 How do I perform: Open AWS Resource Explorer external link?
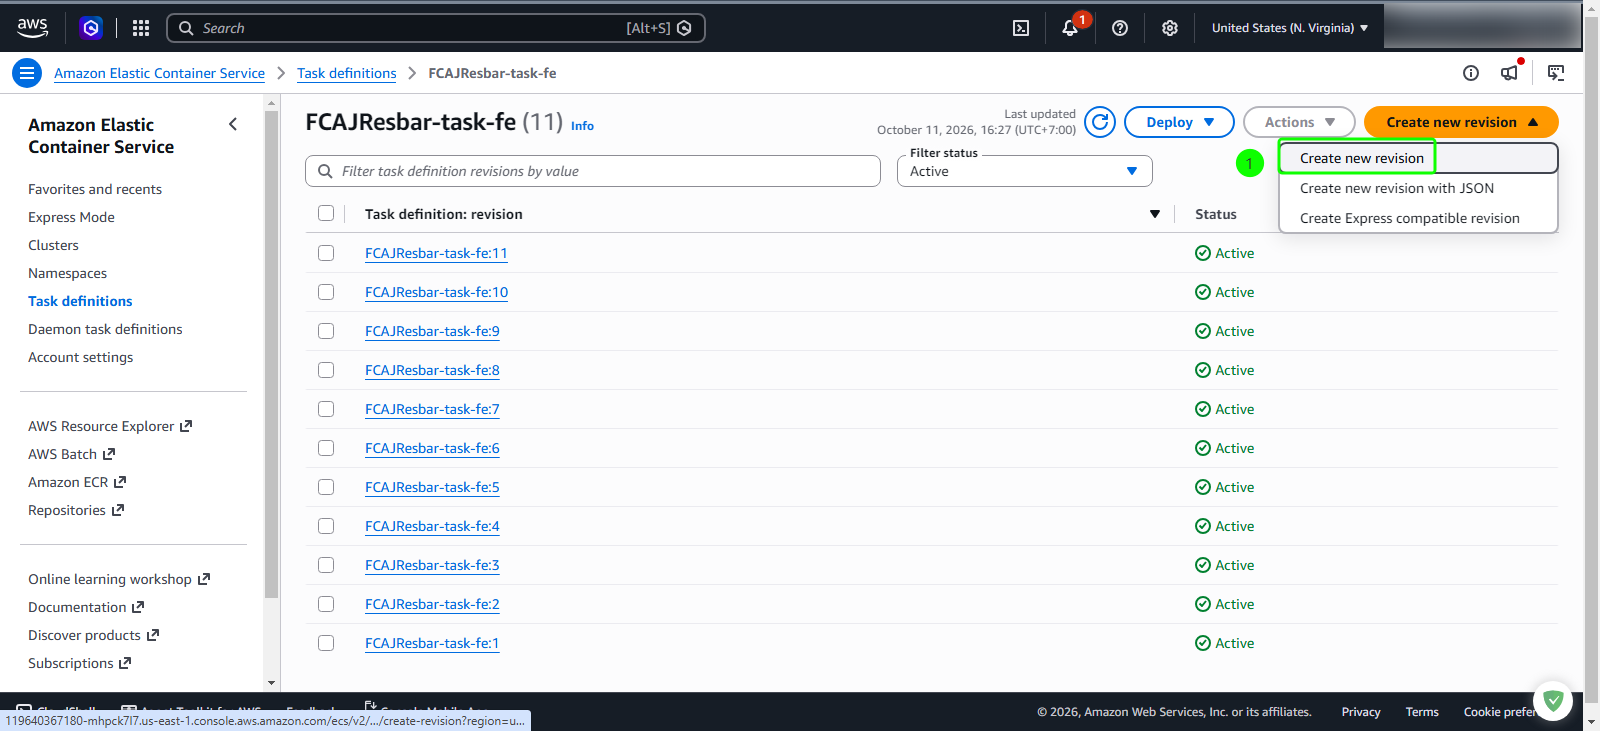pos(110,426)
